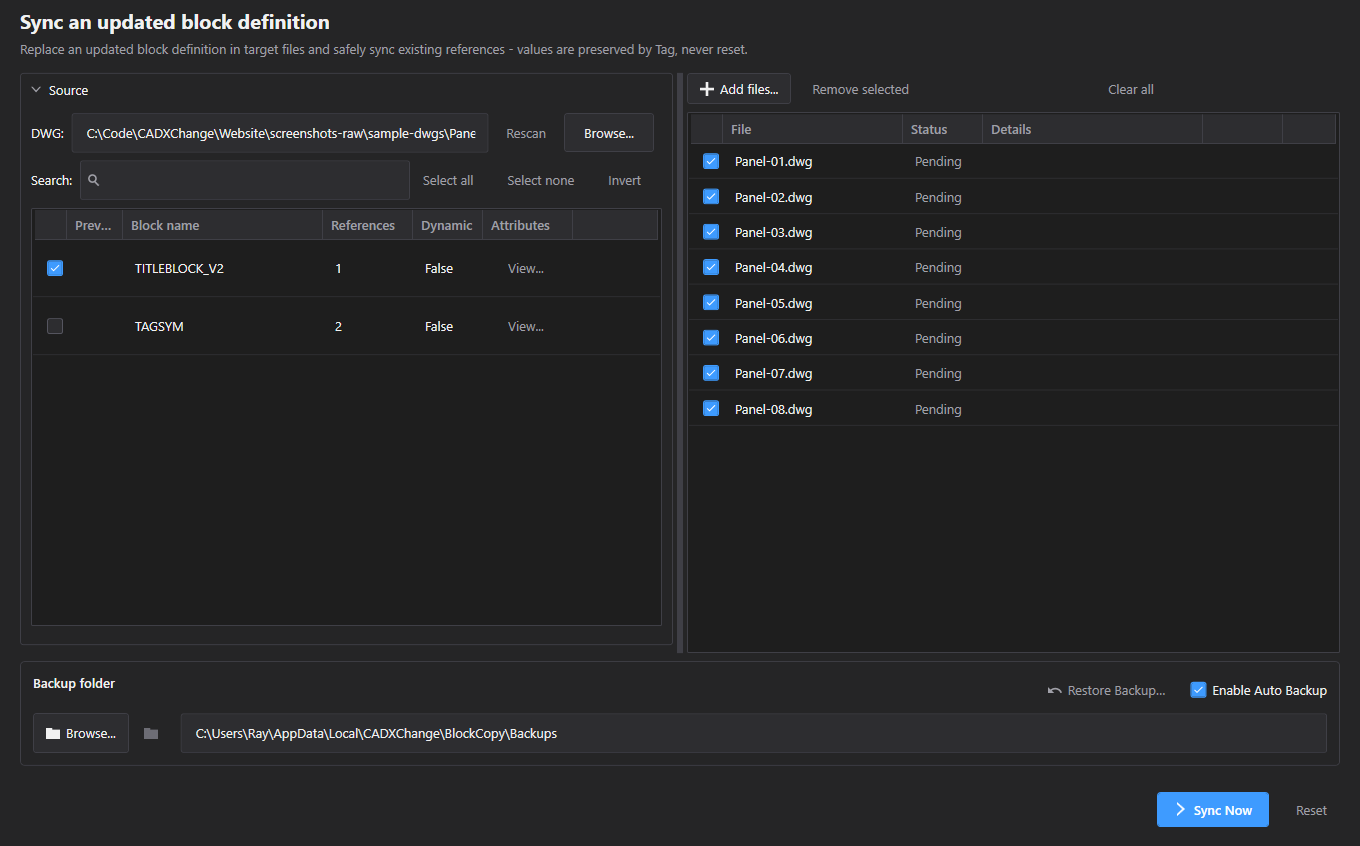
Task: Select the TAGSYM block name
Action: pos(159,326)
